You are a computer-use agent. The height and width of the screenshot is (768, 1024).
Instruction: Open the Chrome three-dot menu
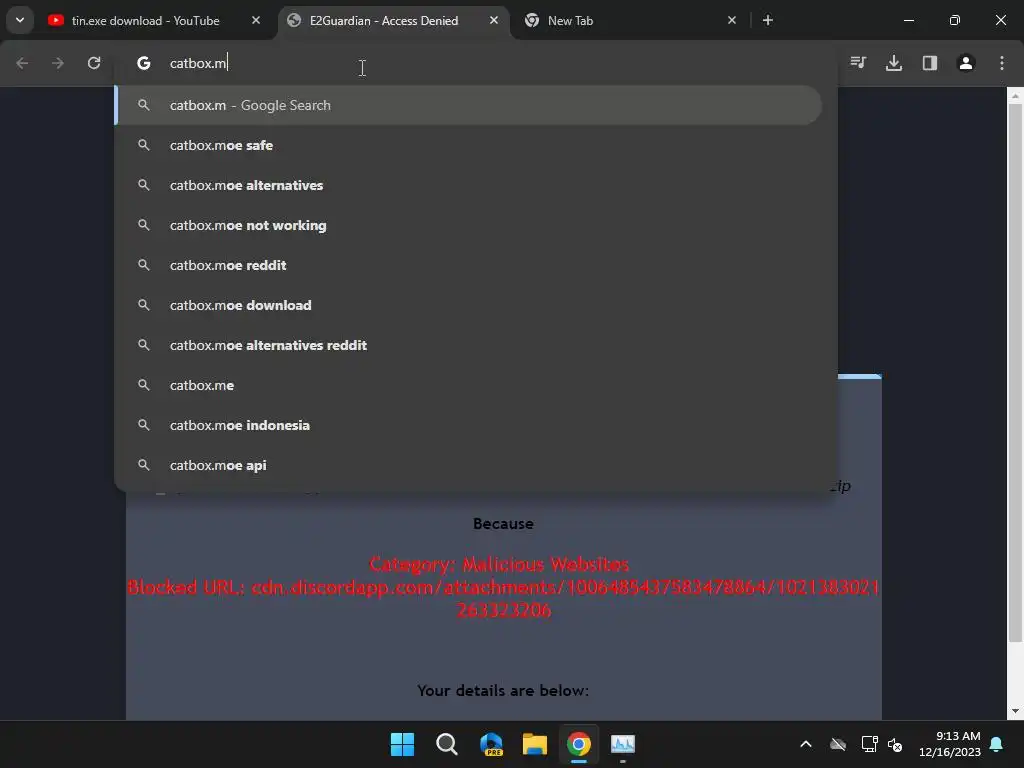1002,63
